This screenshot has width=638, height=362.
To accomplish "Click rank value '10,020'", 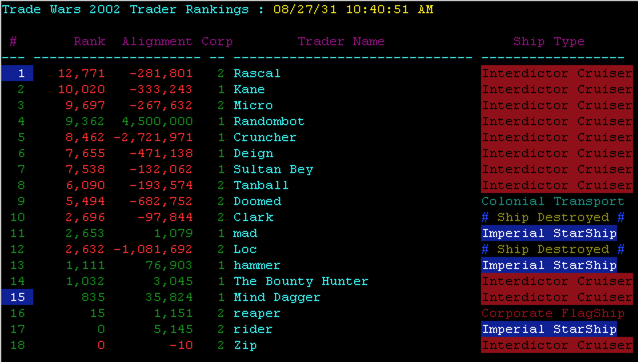I will 81,89.
